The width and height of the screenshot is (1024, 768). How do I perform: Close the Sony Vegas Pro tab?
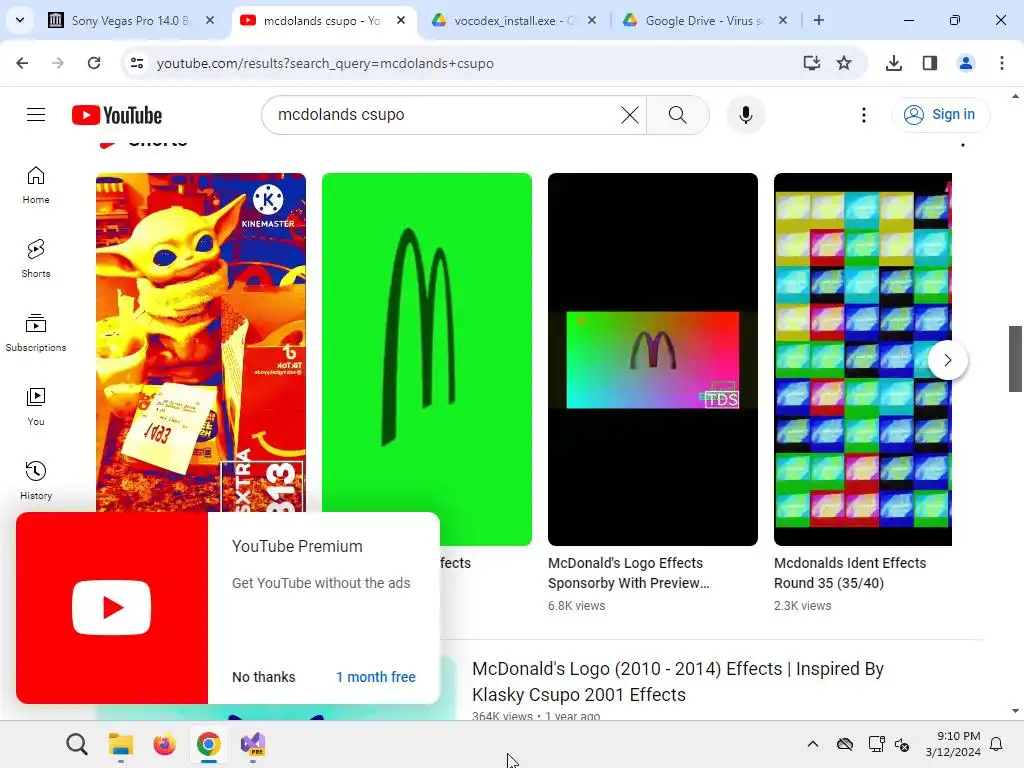210,20
